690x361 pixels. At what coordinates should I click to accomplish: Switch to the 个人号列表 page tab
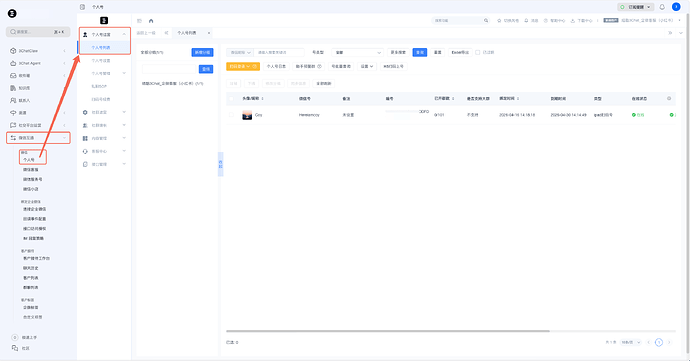pos(187,33)
